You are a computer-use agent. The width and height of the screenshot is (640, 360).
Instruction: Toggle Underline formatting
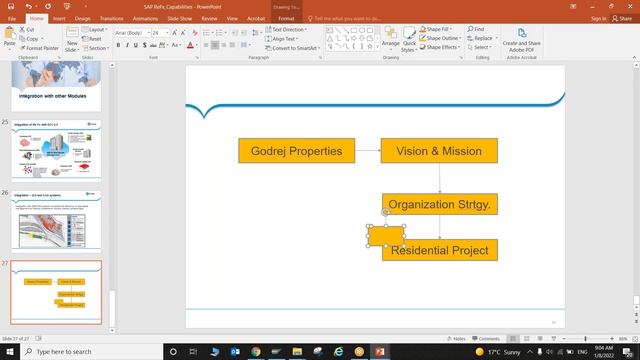pyautogui.click(x=136, y=45)
